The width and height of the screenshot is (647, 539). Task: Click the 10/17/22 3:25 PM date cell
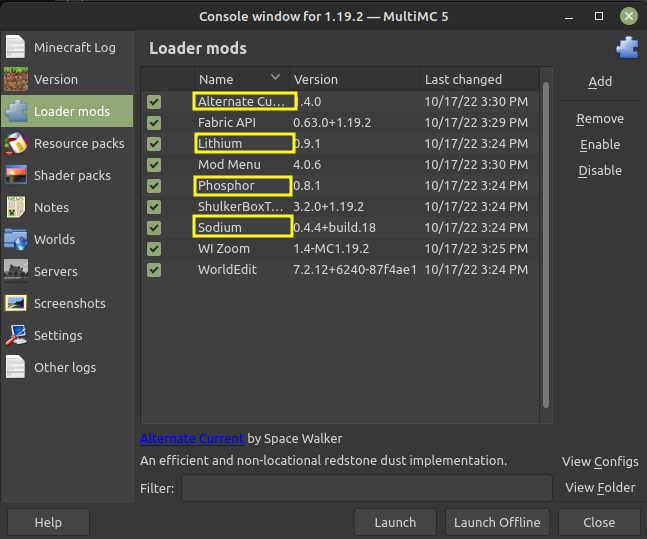tap(476, 248)
